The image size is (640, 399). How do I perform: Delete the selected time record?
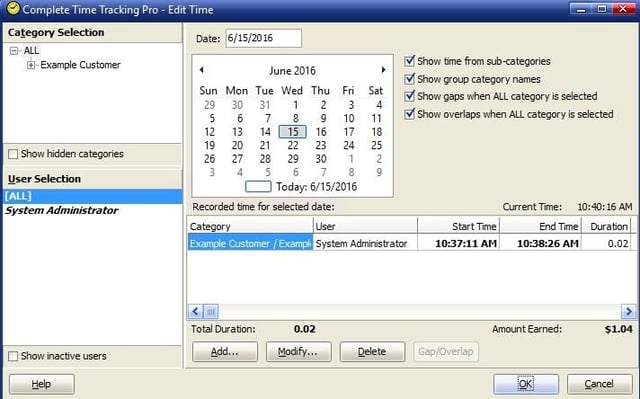click(x=372, y=352)
